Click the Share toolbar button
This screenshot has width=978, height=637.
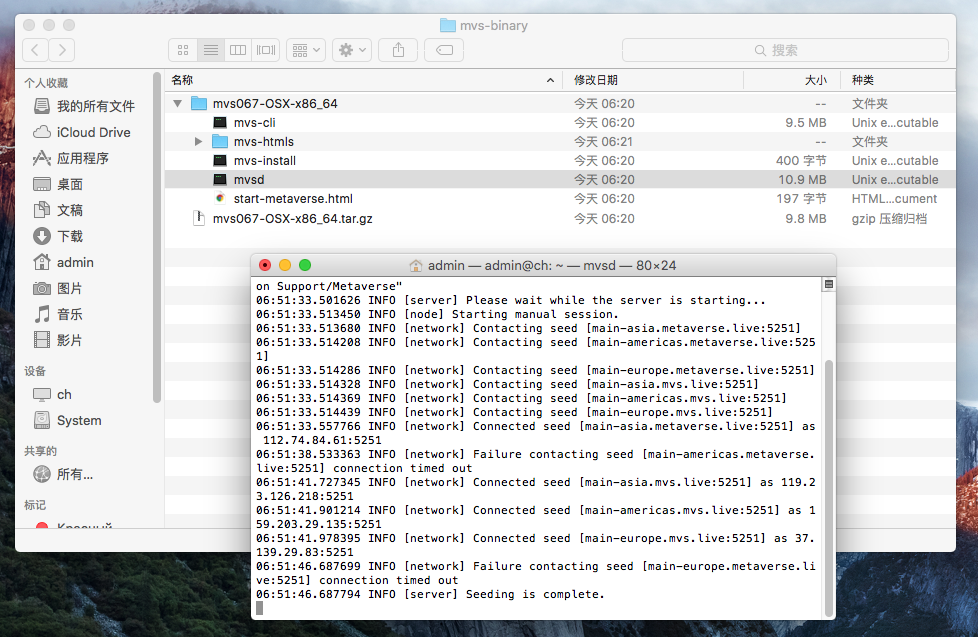pos(399,50)
